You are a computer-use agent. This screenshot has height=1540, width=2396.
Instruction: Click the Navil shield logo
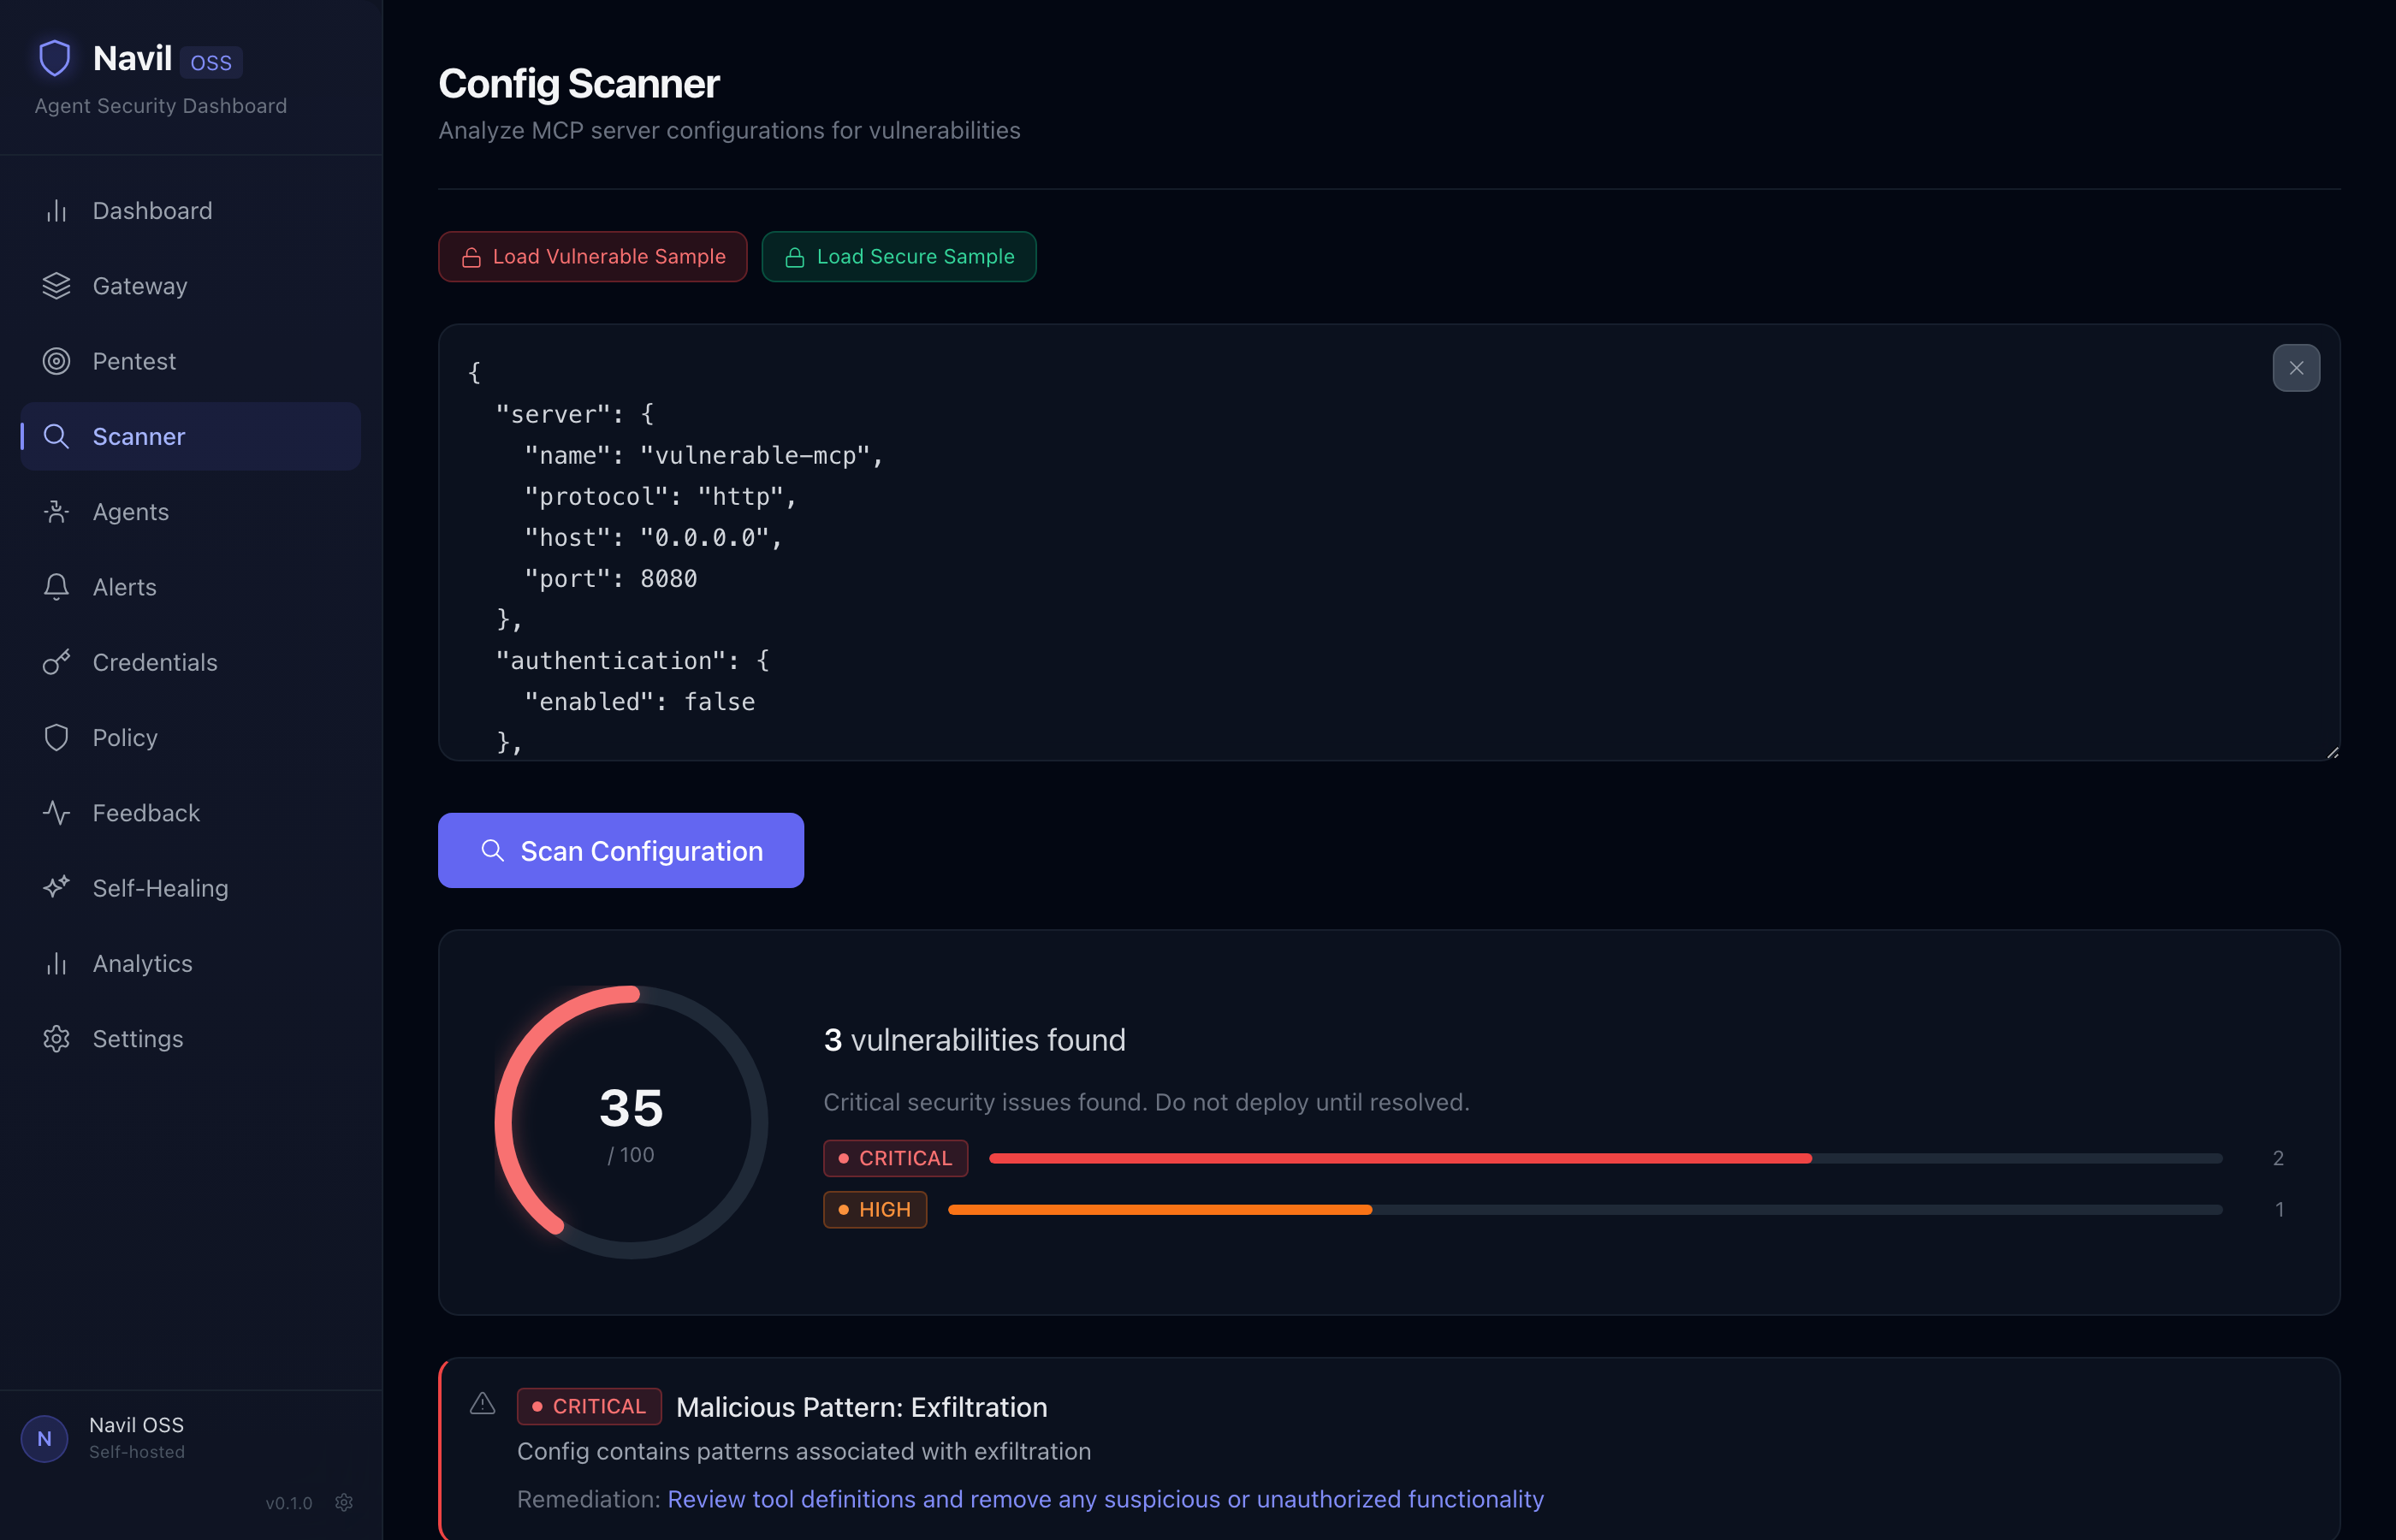pos(54,57)
